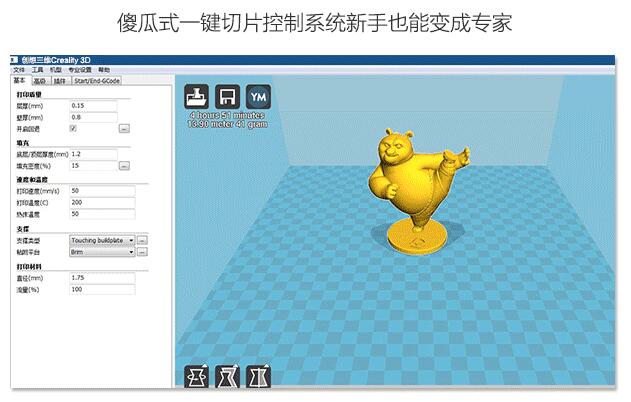This screenshot has height=402, width=631.
Task: Open the 机型 menu
Action: coord(56,70)
